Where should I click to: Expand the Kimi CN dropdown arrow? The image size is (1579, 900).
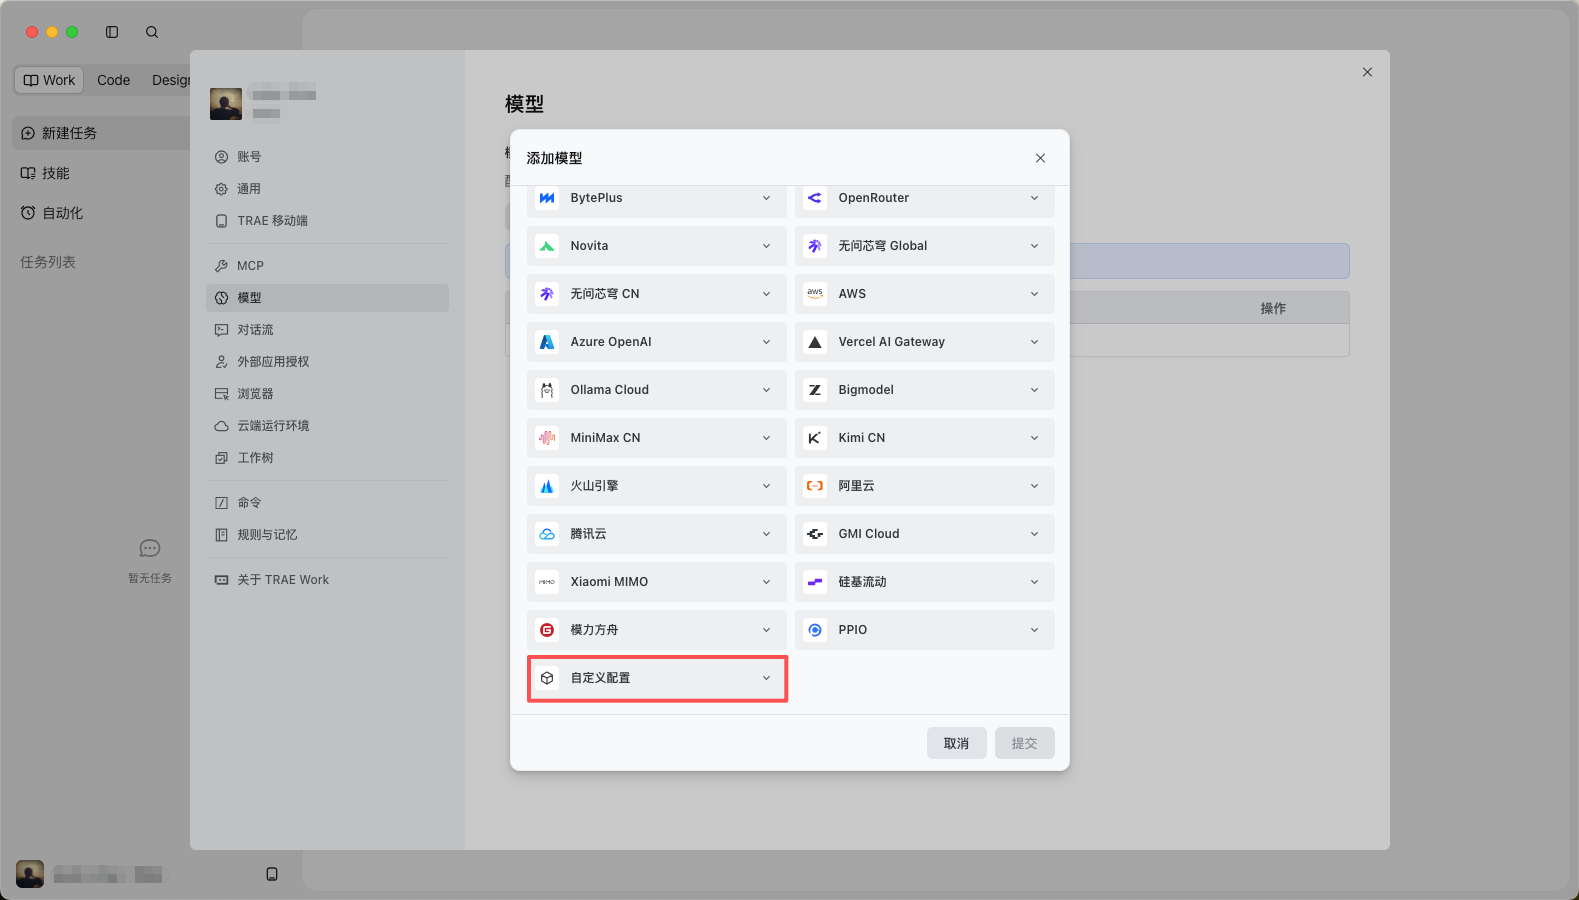click(1035, 438)
